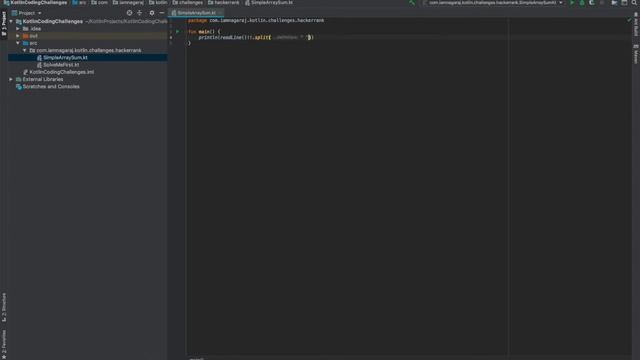The height and width of the screenshot is (360, 640).
Task: Click the green inspection checkmark in editor
Action: click(x=629, y=20)
